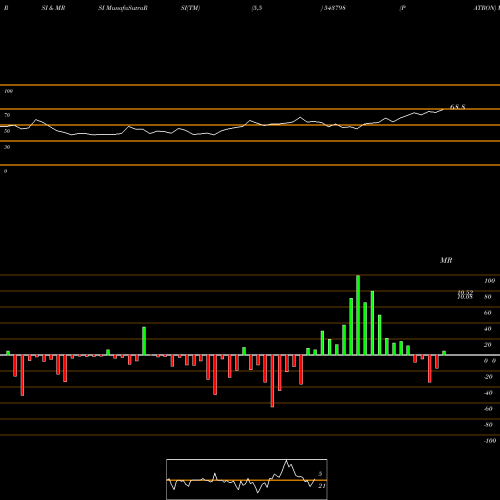Click the 60 label on MR axis
Image resolution: width=500 pixels, height=500 pixels.
coord(488,313)
